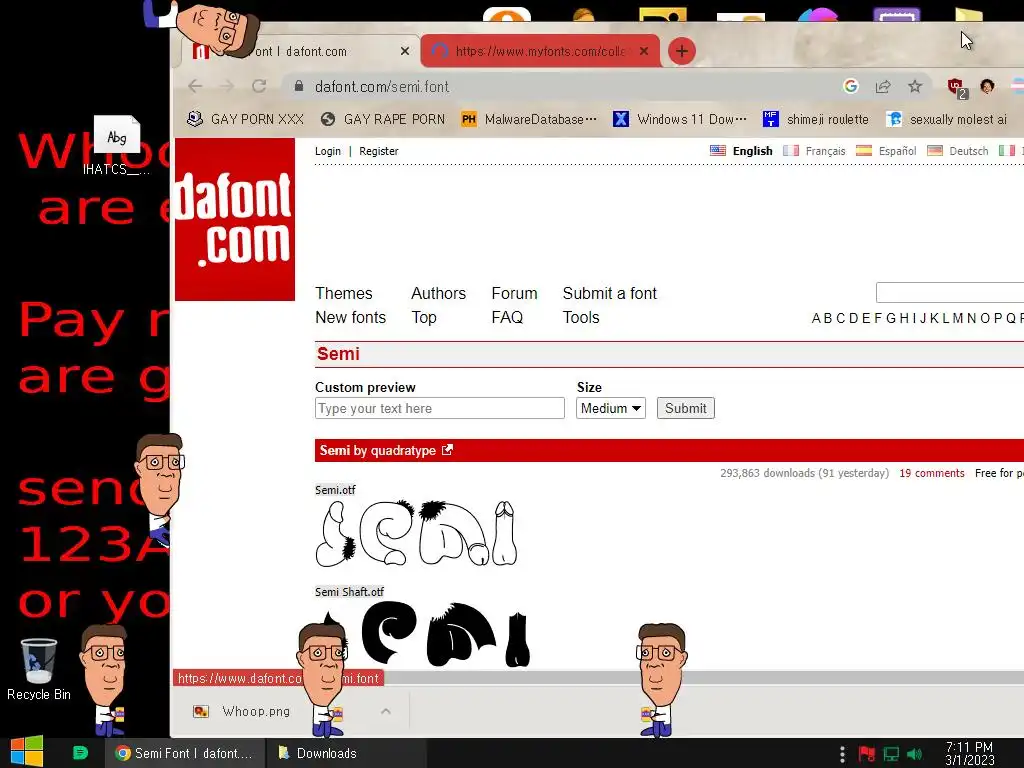Open the 19 comments link
The width and height of the screenshot is (1024, 768).
(931, 473)
